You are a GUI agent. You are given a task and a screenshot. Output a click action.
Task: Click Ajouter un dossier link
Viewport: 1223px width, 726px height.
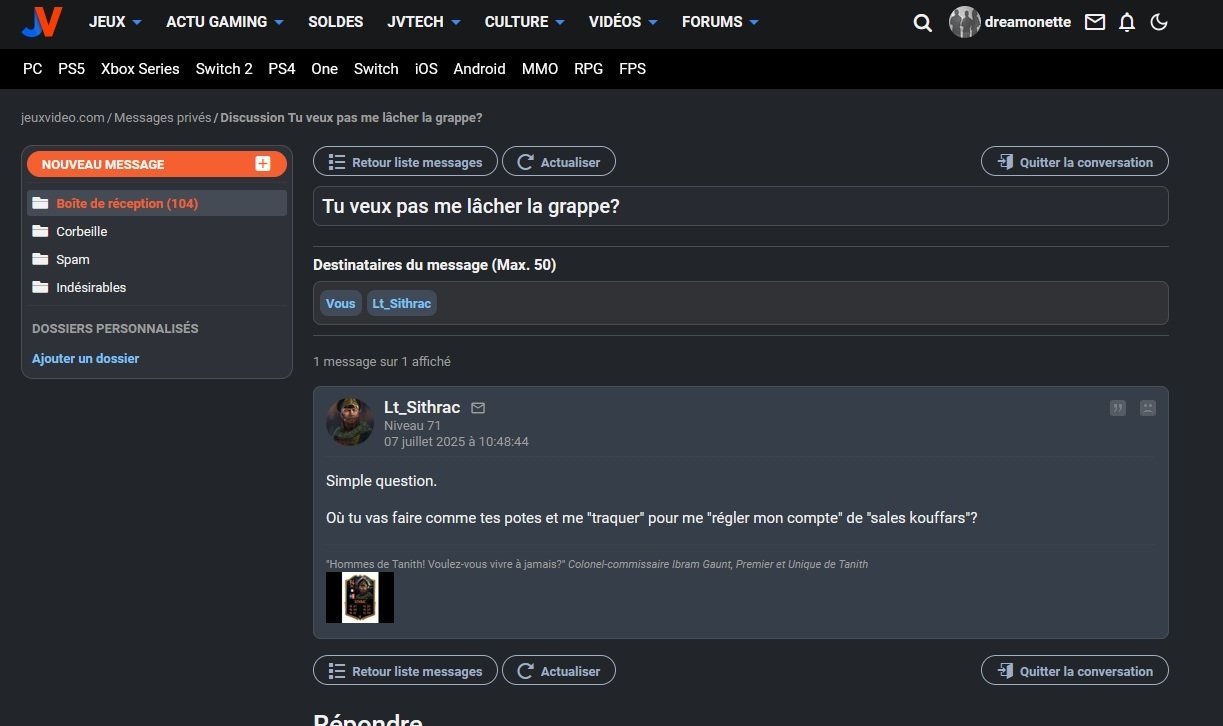coord(86,358)
